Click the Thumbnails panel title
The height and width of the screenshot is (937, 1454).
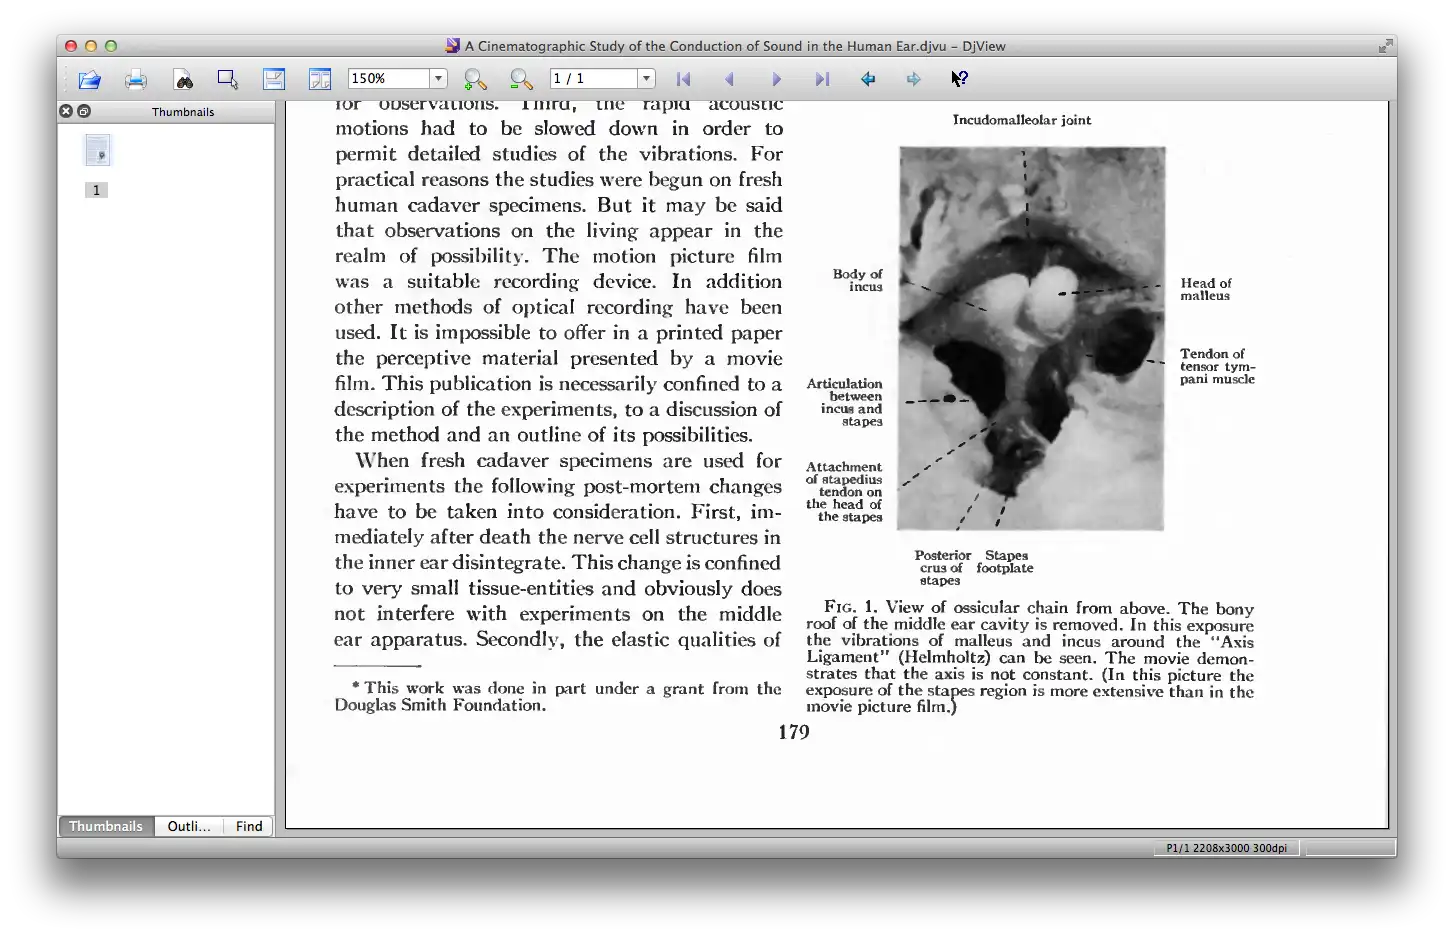point(183,112)
